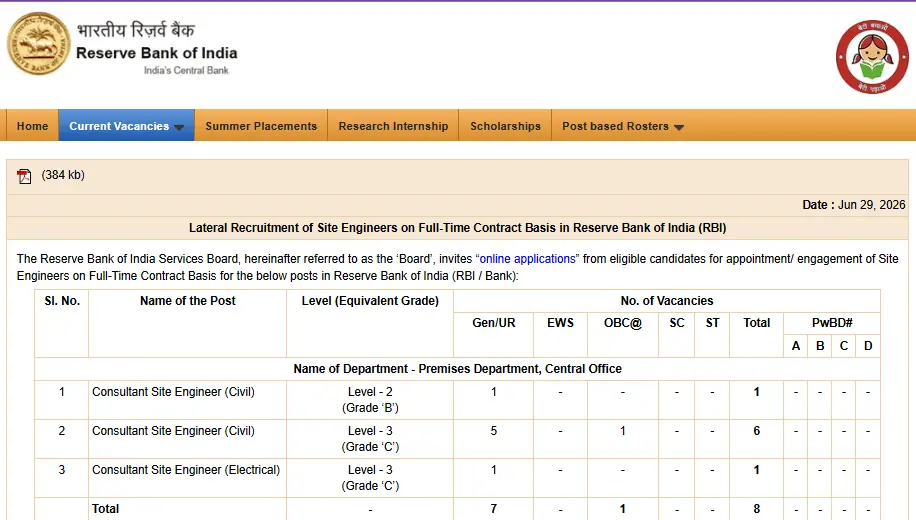This screenshot has width=916, height=520.
Task: Click the Beti Bachao girl-child logo
Action: (872, 57)
